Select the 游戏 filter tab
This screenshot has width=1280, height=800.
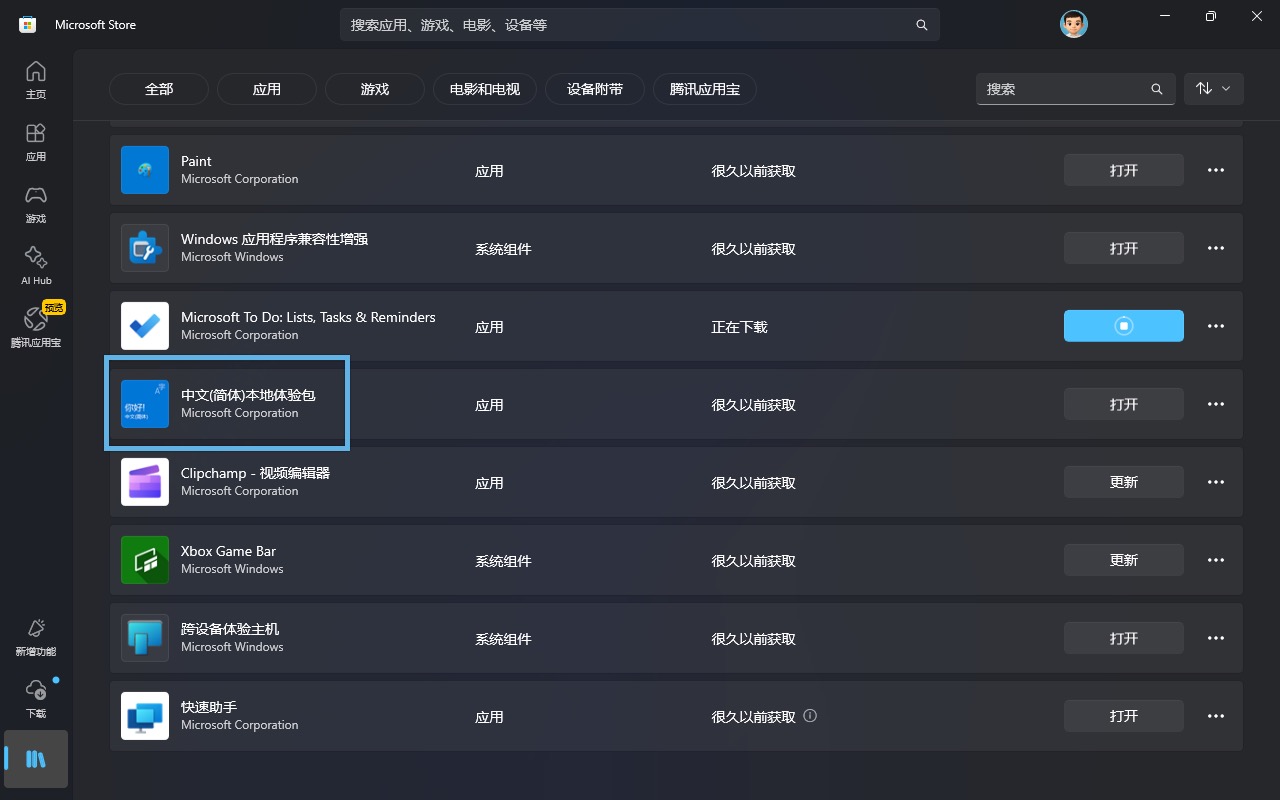coord(375,89)
